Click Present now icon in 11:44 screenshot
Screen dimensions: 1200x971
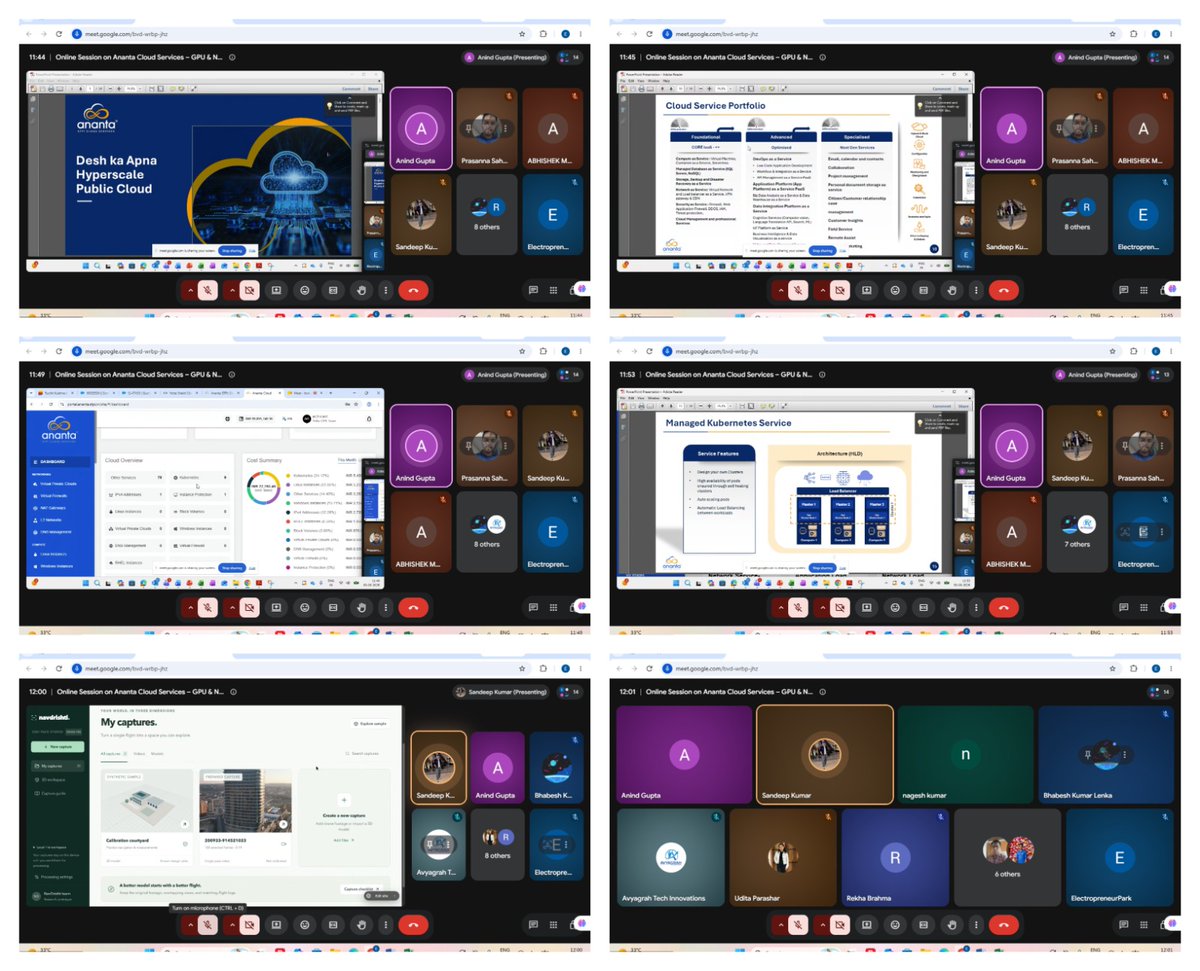pos(276,290)
